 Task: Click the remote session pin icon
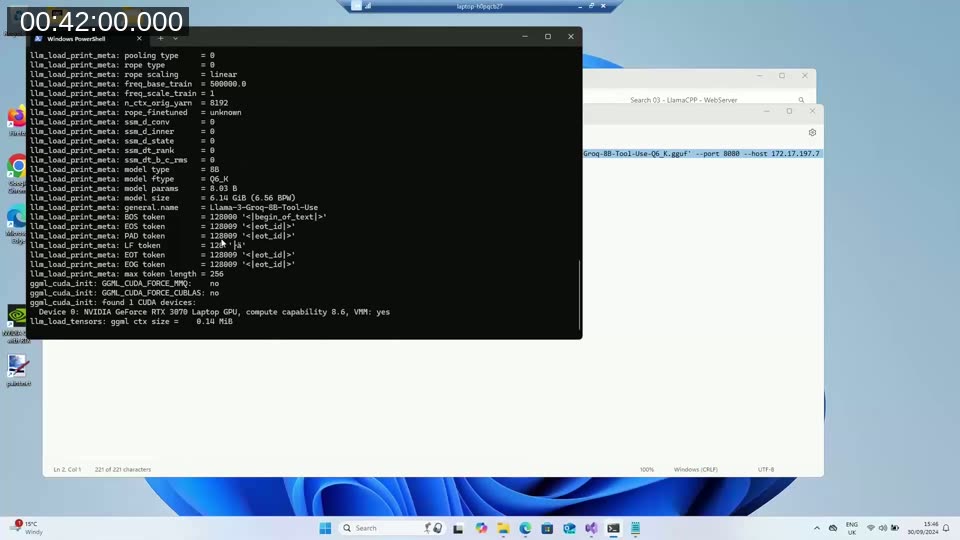pyautogui.click(x=356, y=6)
